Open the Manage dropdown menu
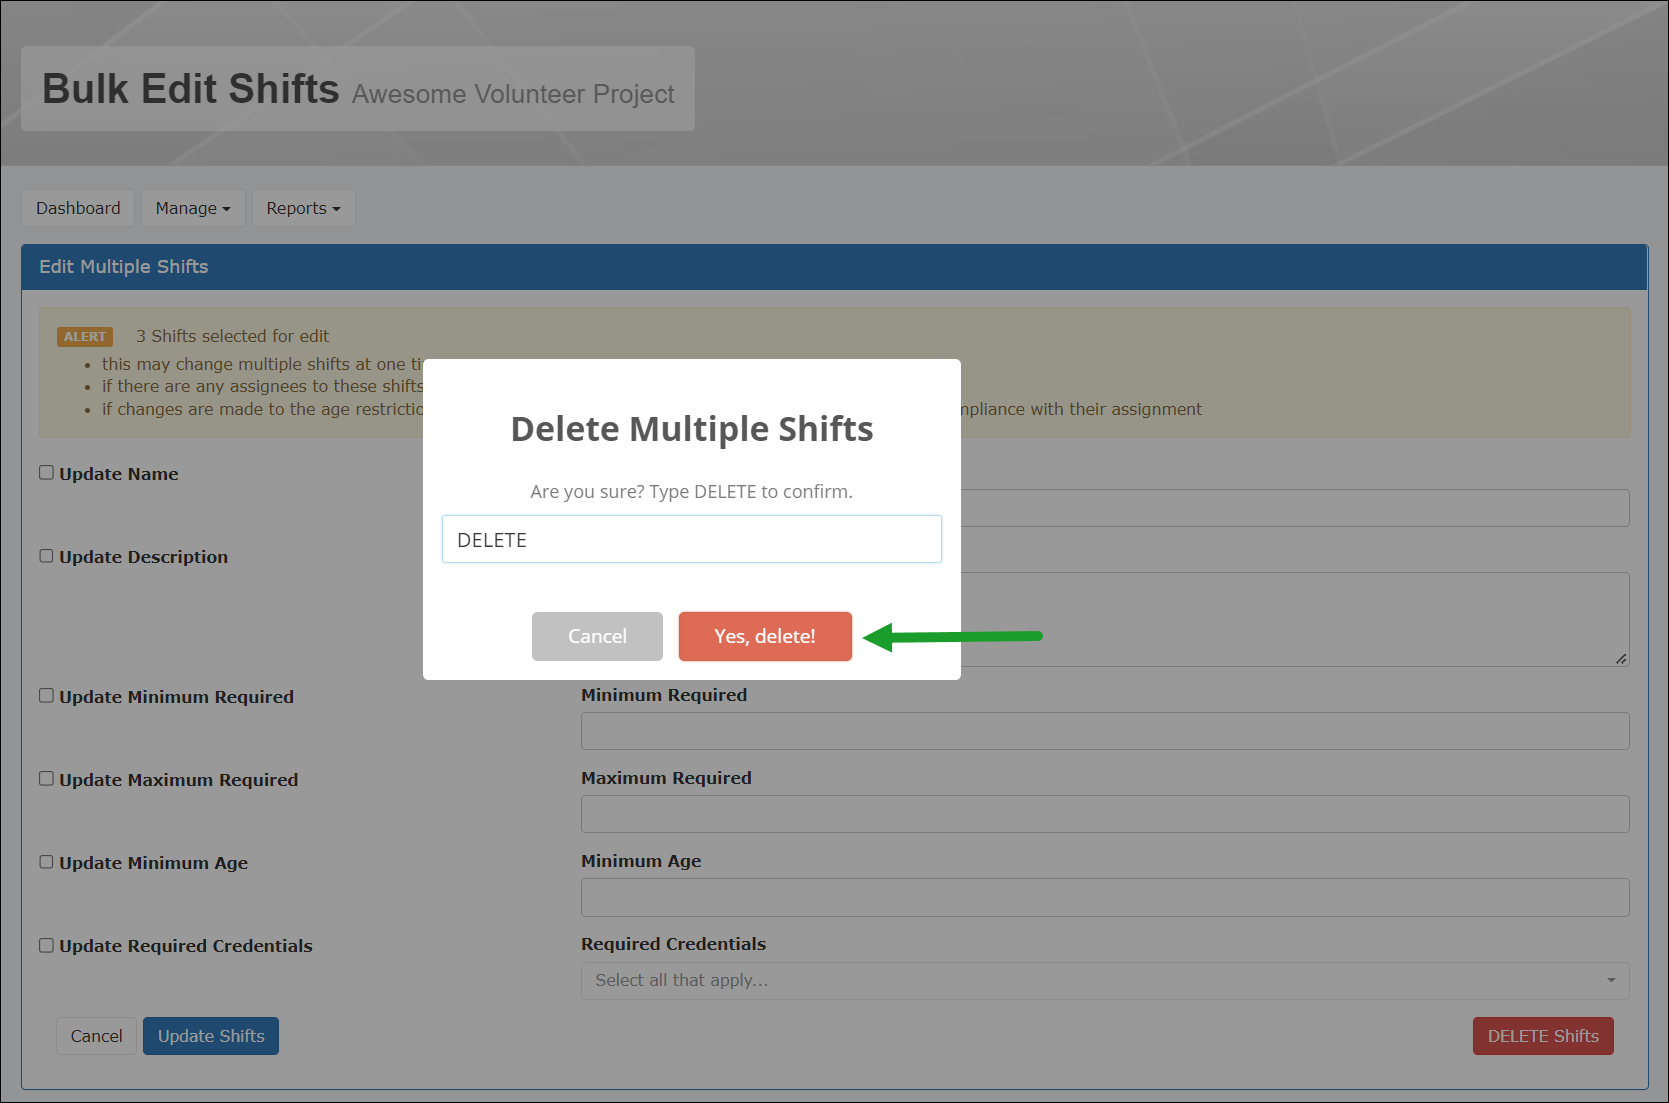The height and width of the screenshot is (1103, 1669). (x=192, y=208)
